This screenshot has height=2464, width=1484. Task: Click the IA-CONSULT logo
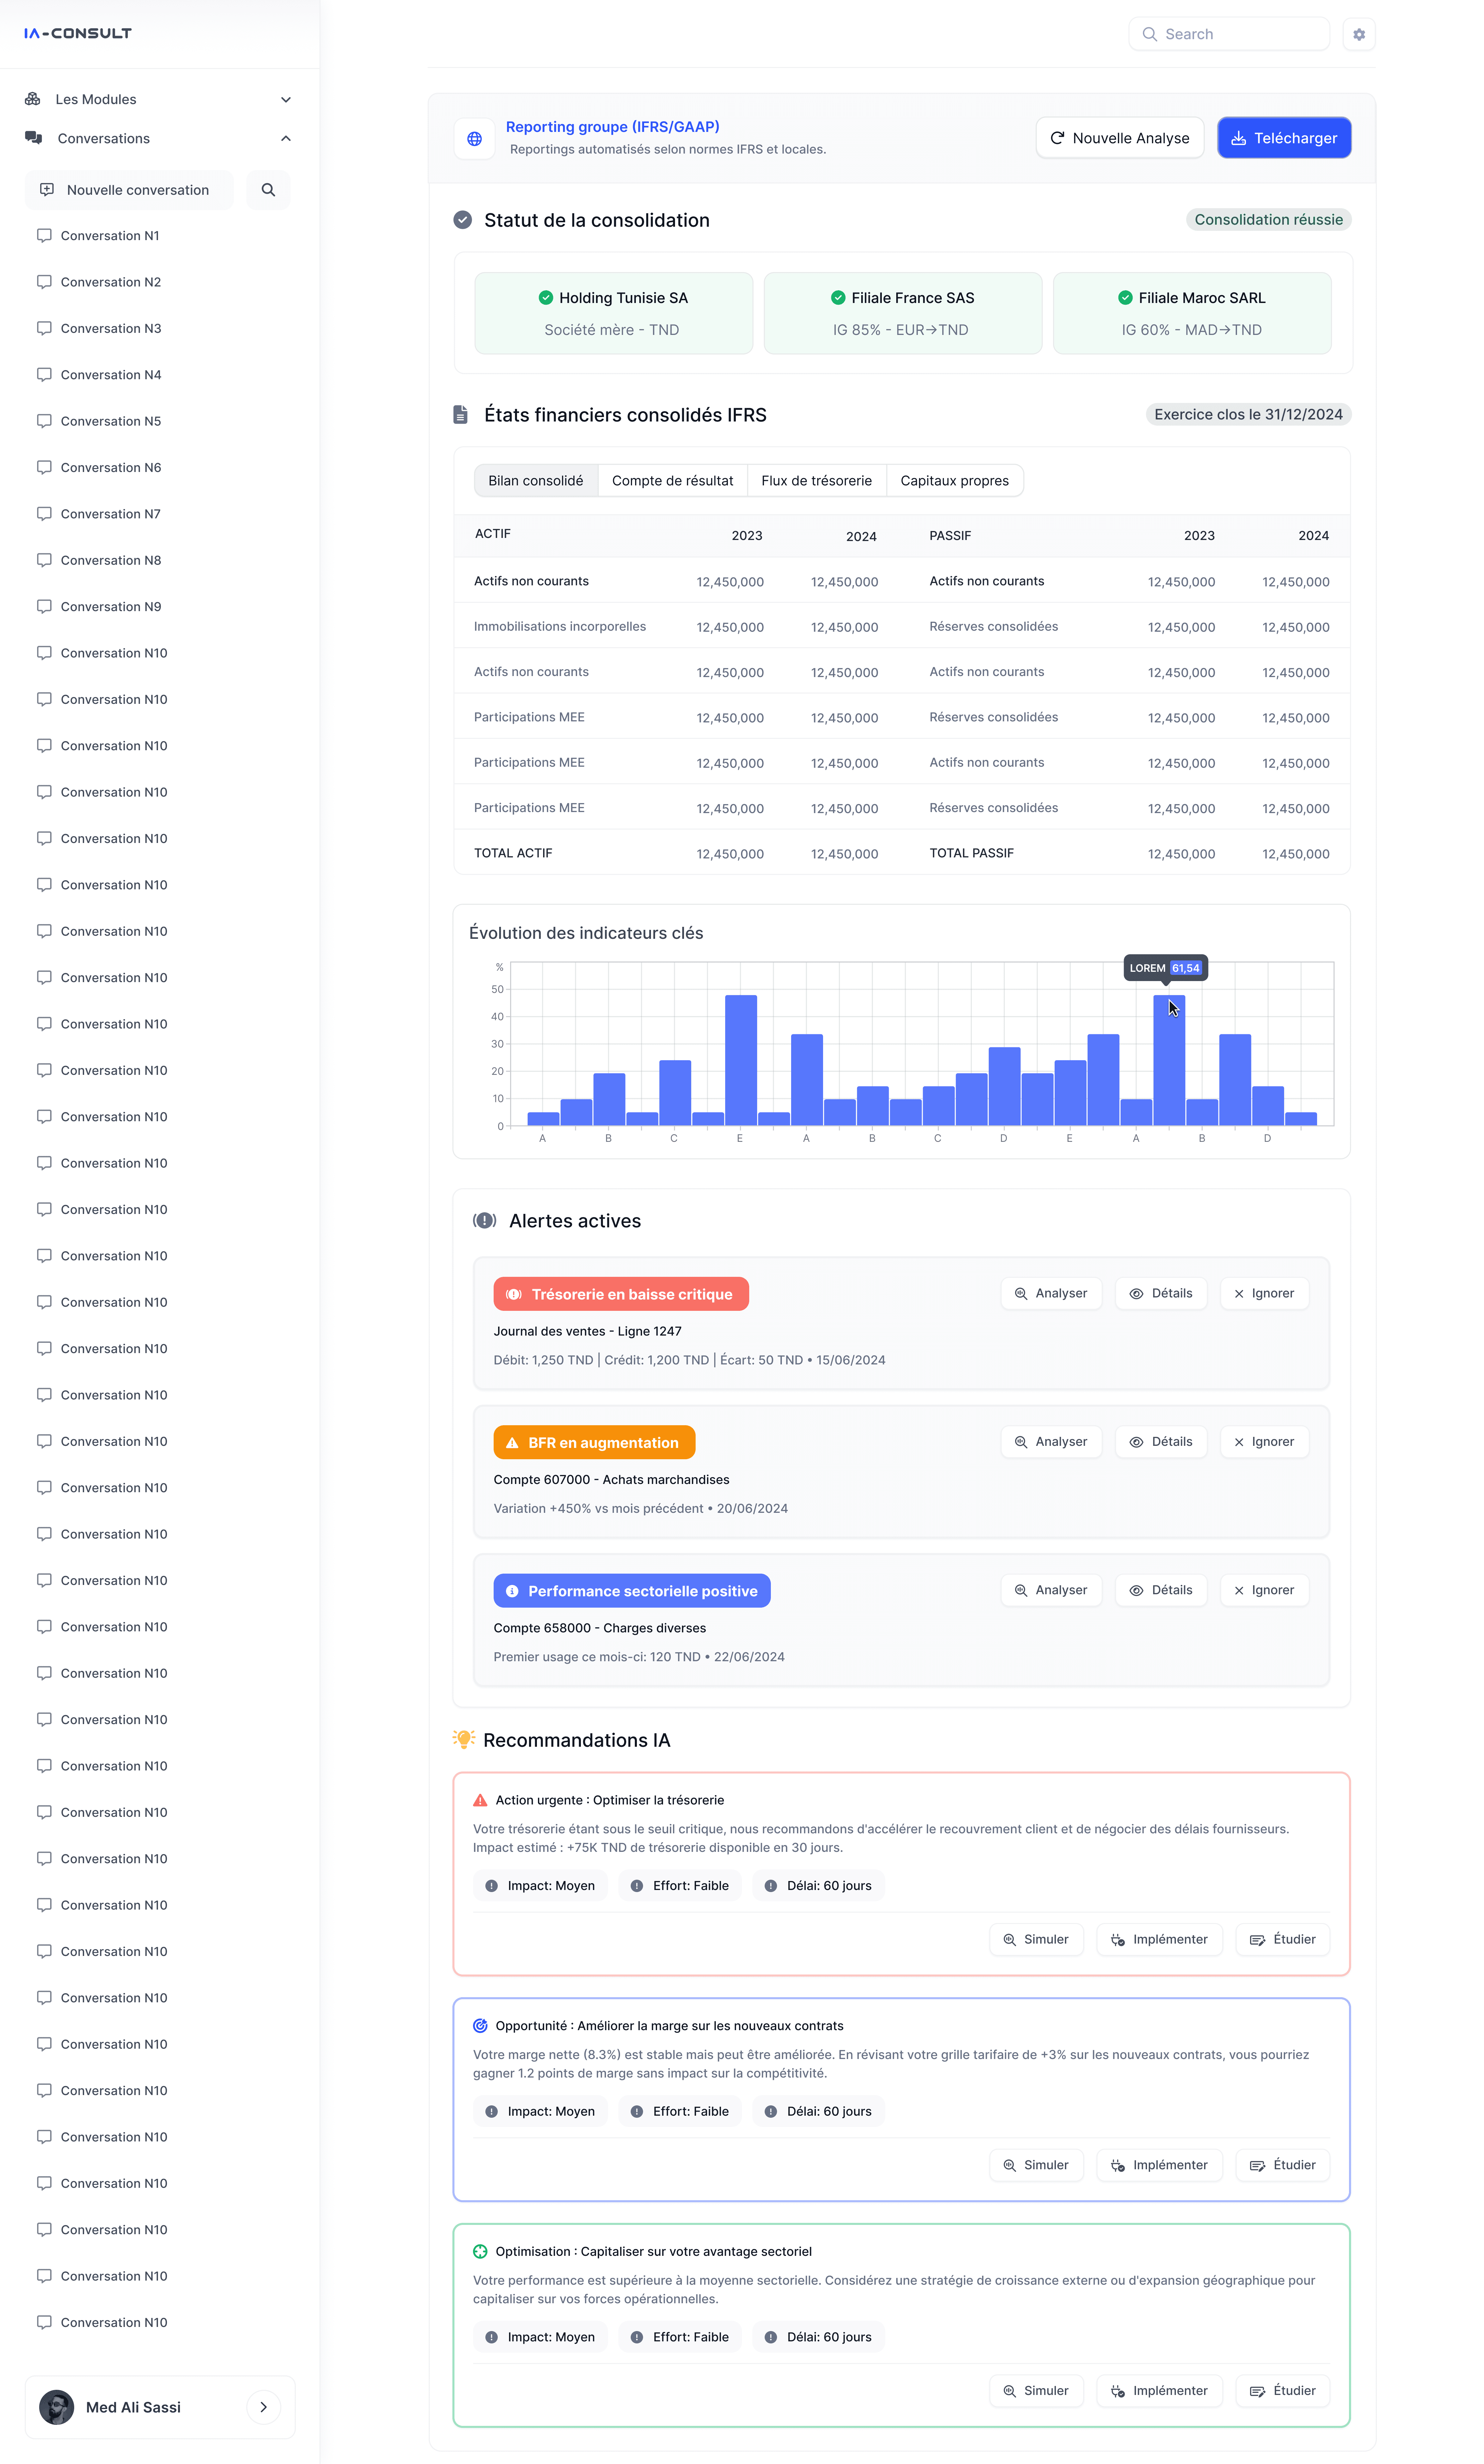78,33
